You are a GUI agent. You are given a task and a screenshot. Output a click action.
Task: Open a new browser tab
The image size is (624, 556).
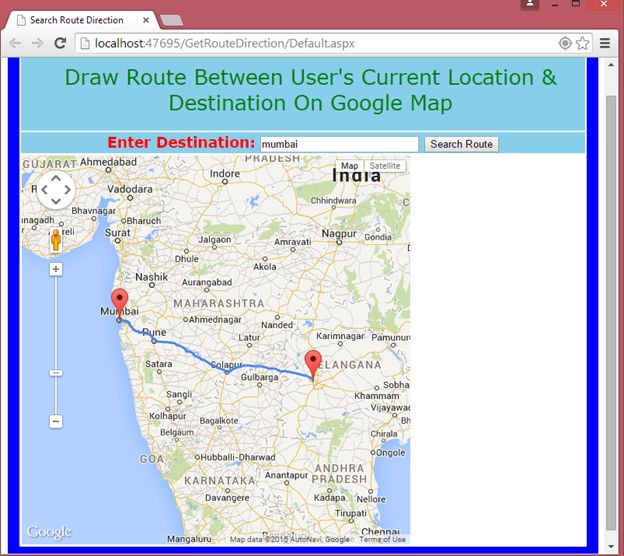[x=172, y=20]
